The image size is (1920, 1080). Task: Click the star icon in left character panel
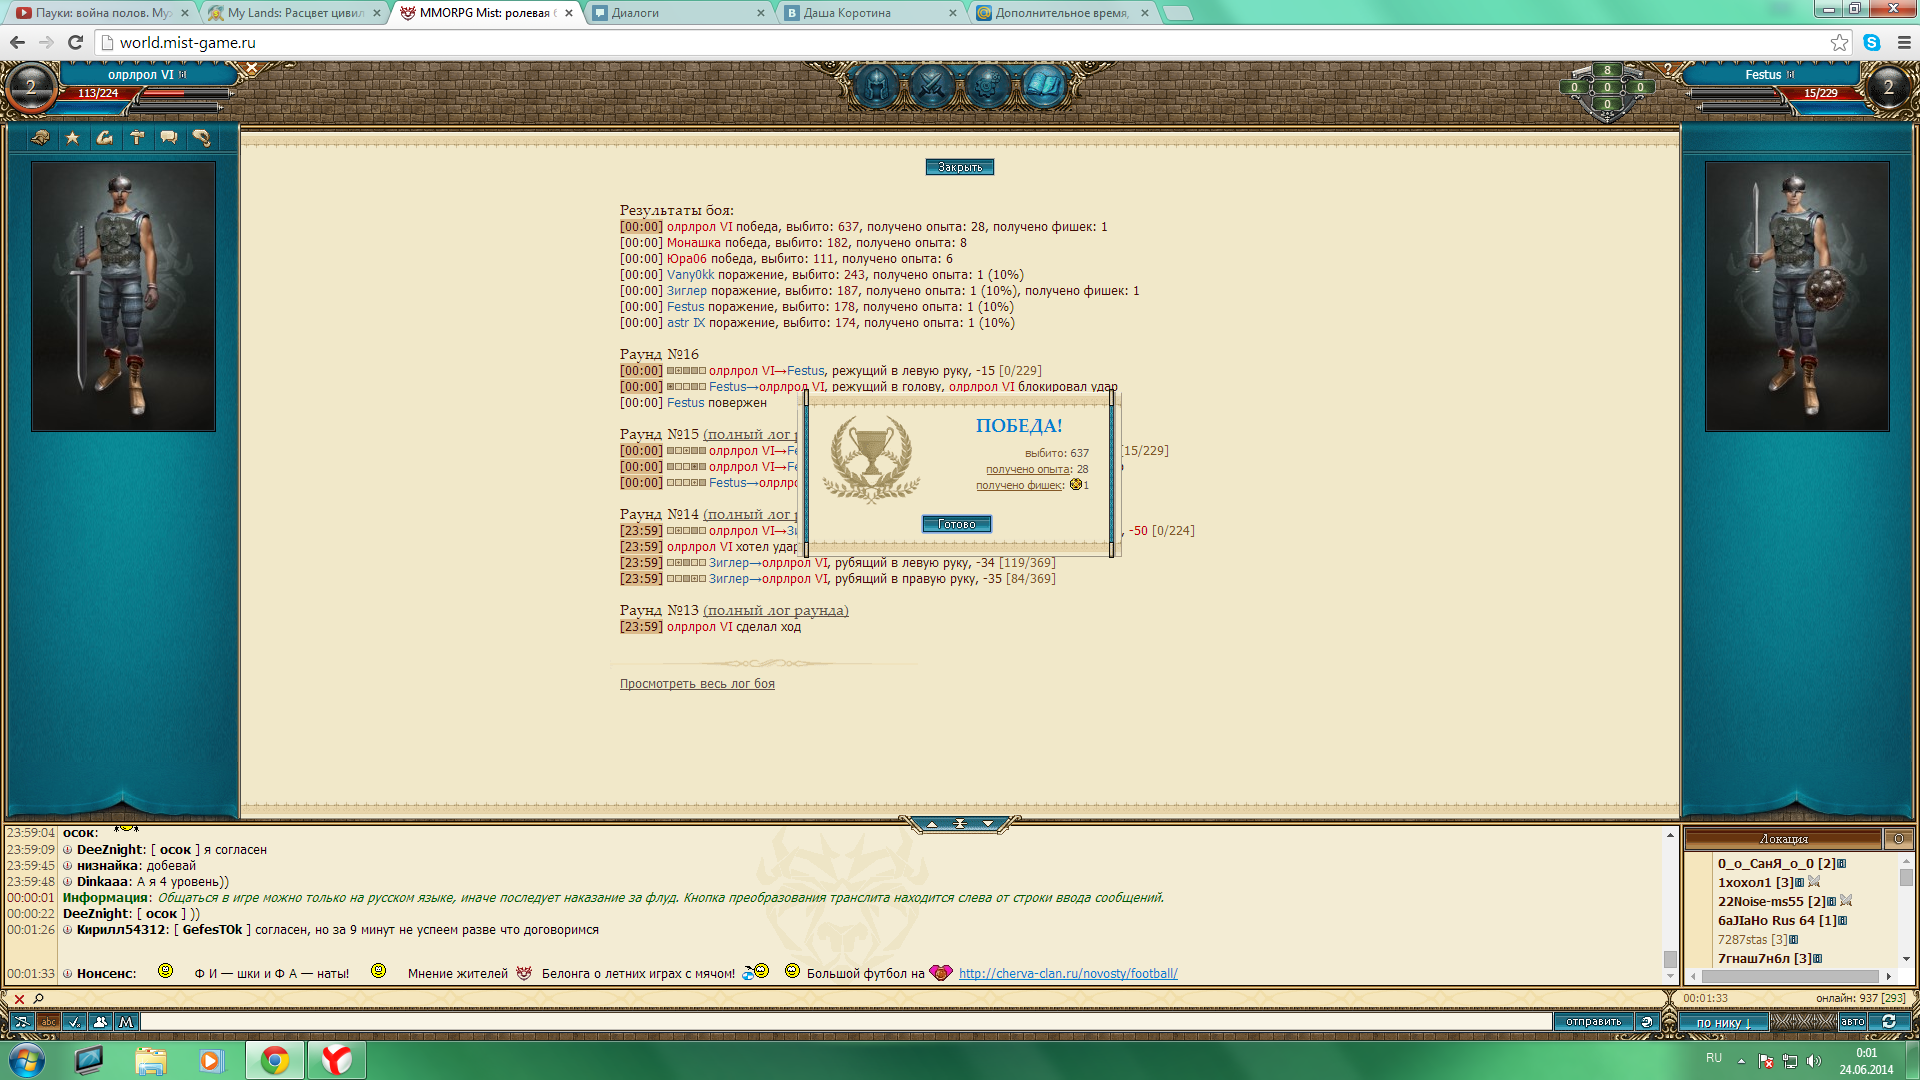tap(73, 138)
